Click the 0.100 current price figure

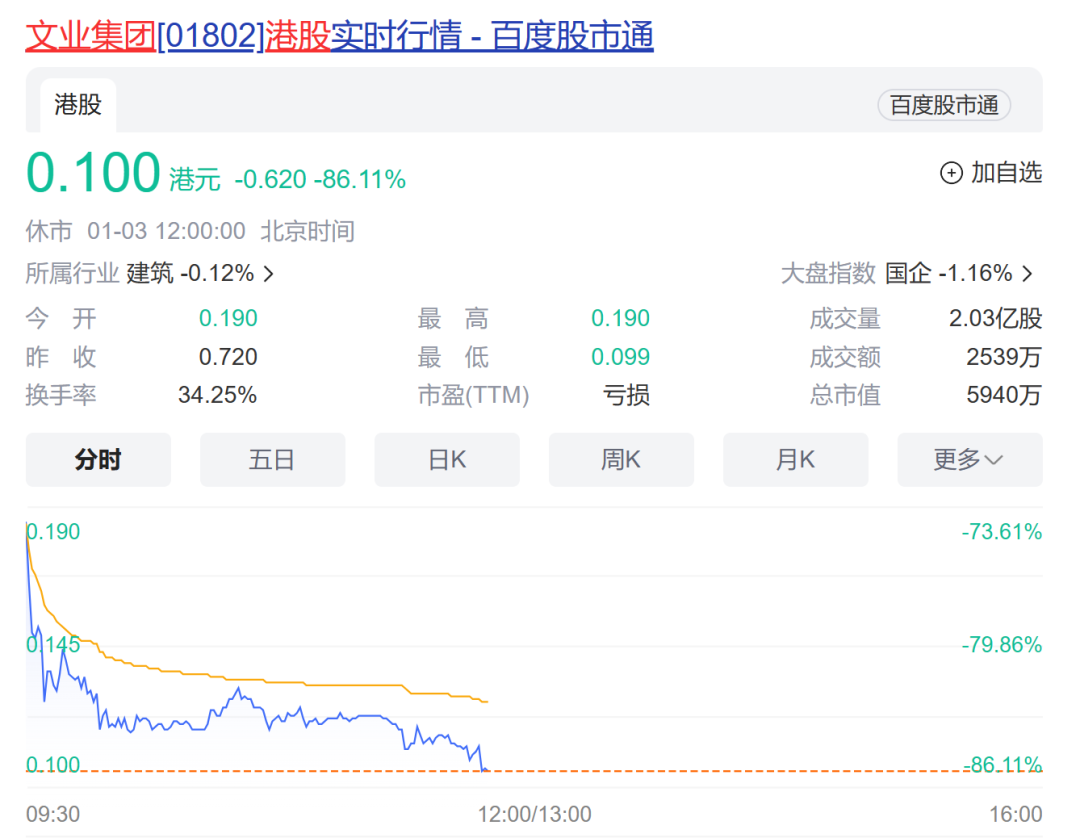click(x=93, y=172)
